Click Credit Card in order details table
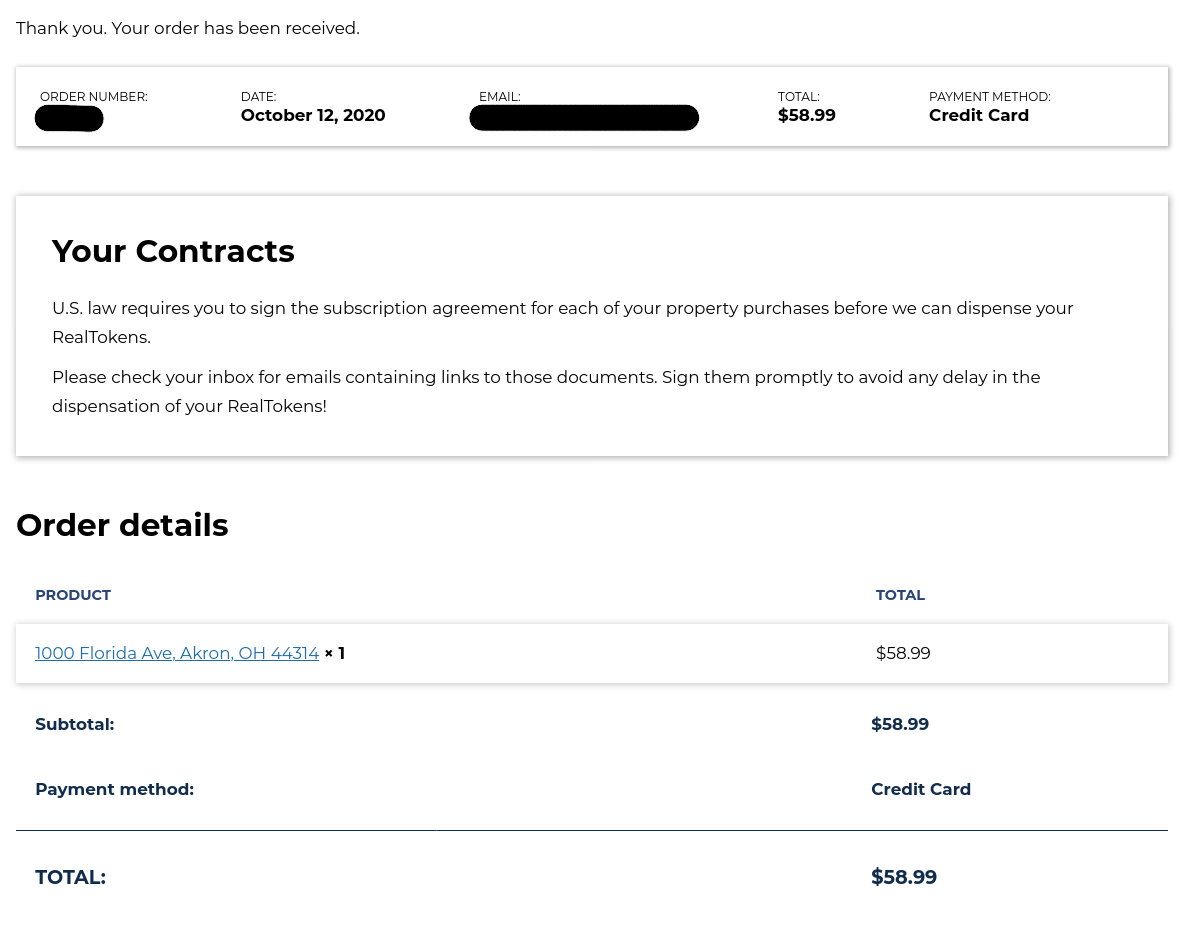Screen dimensions: 1202x939 pos(921,789)
